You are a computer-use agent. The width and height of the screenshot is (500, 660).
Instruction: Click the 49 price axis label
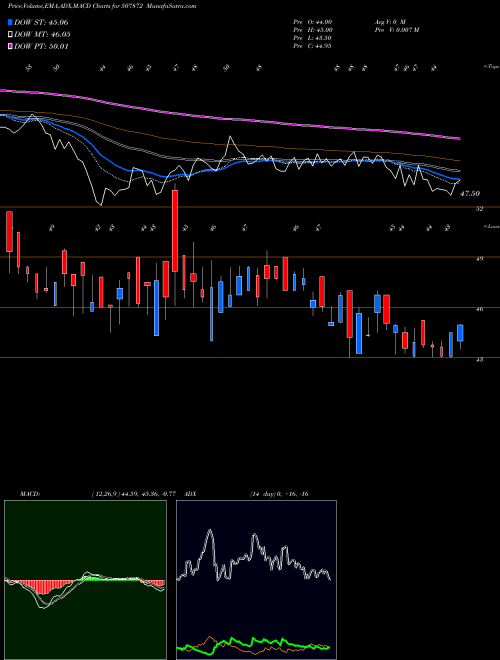coord(479,259)
